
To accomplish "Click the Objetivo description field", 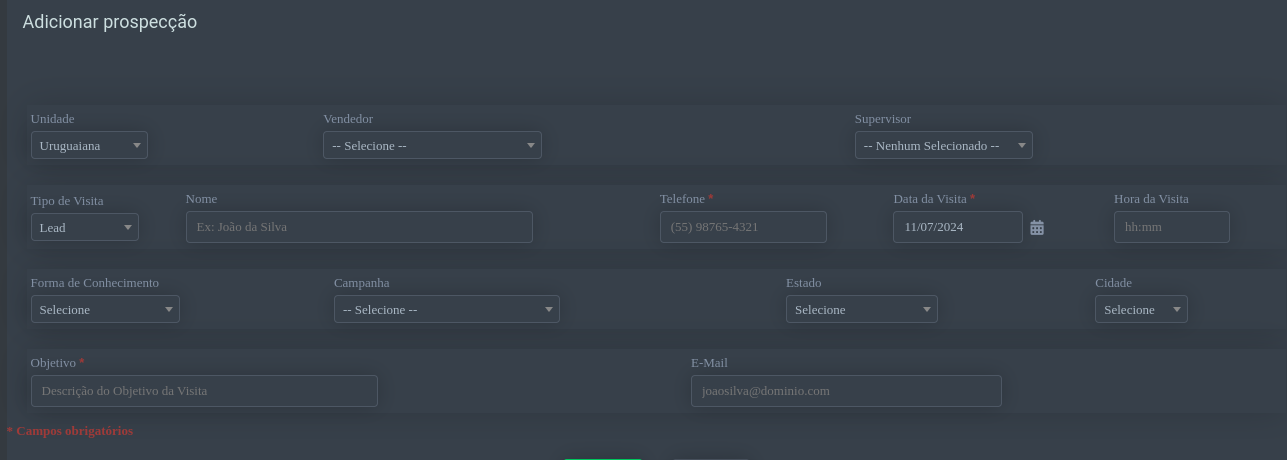I will (x=204, y=391).
